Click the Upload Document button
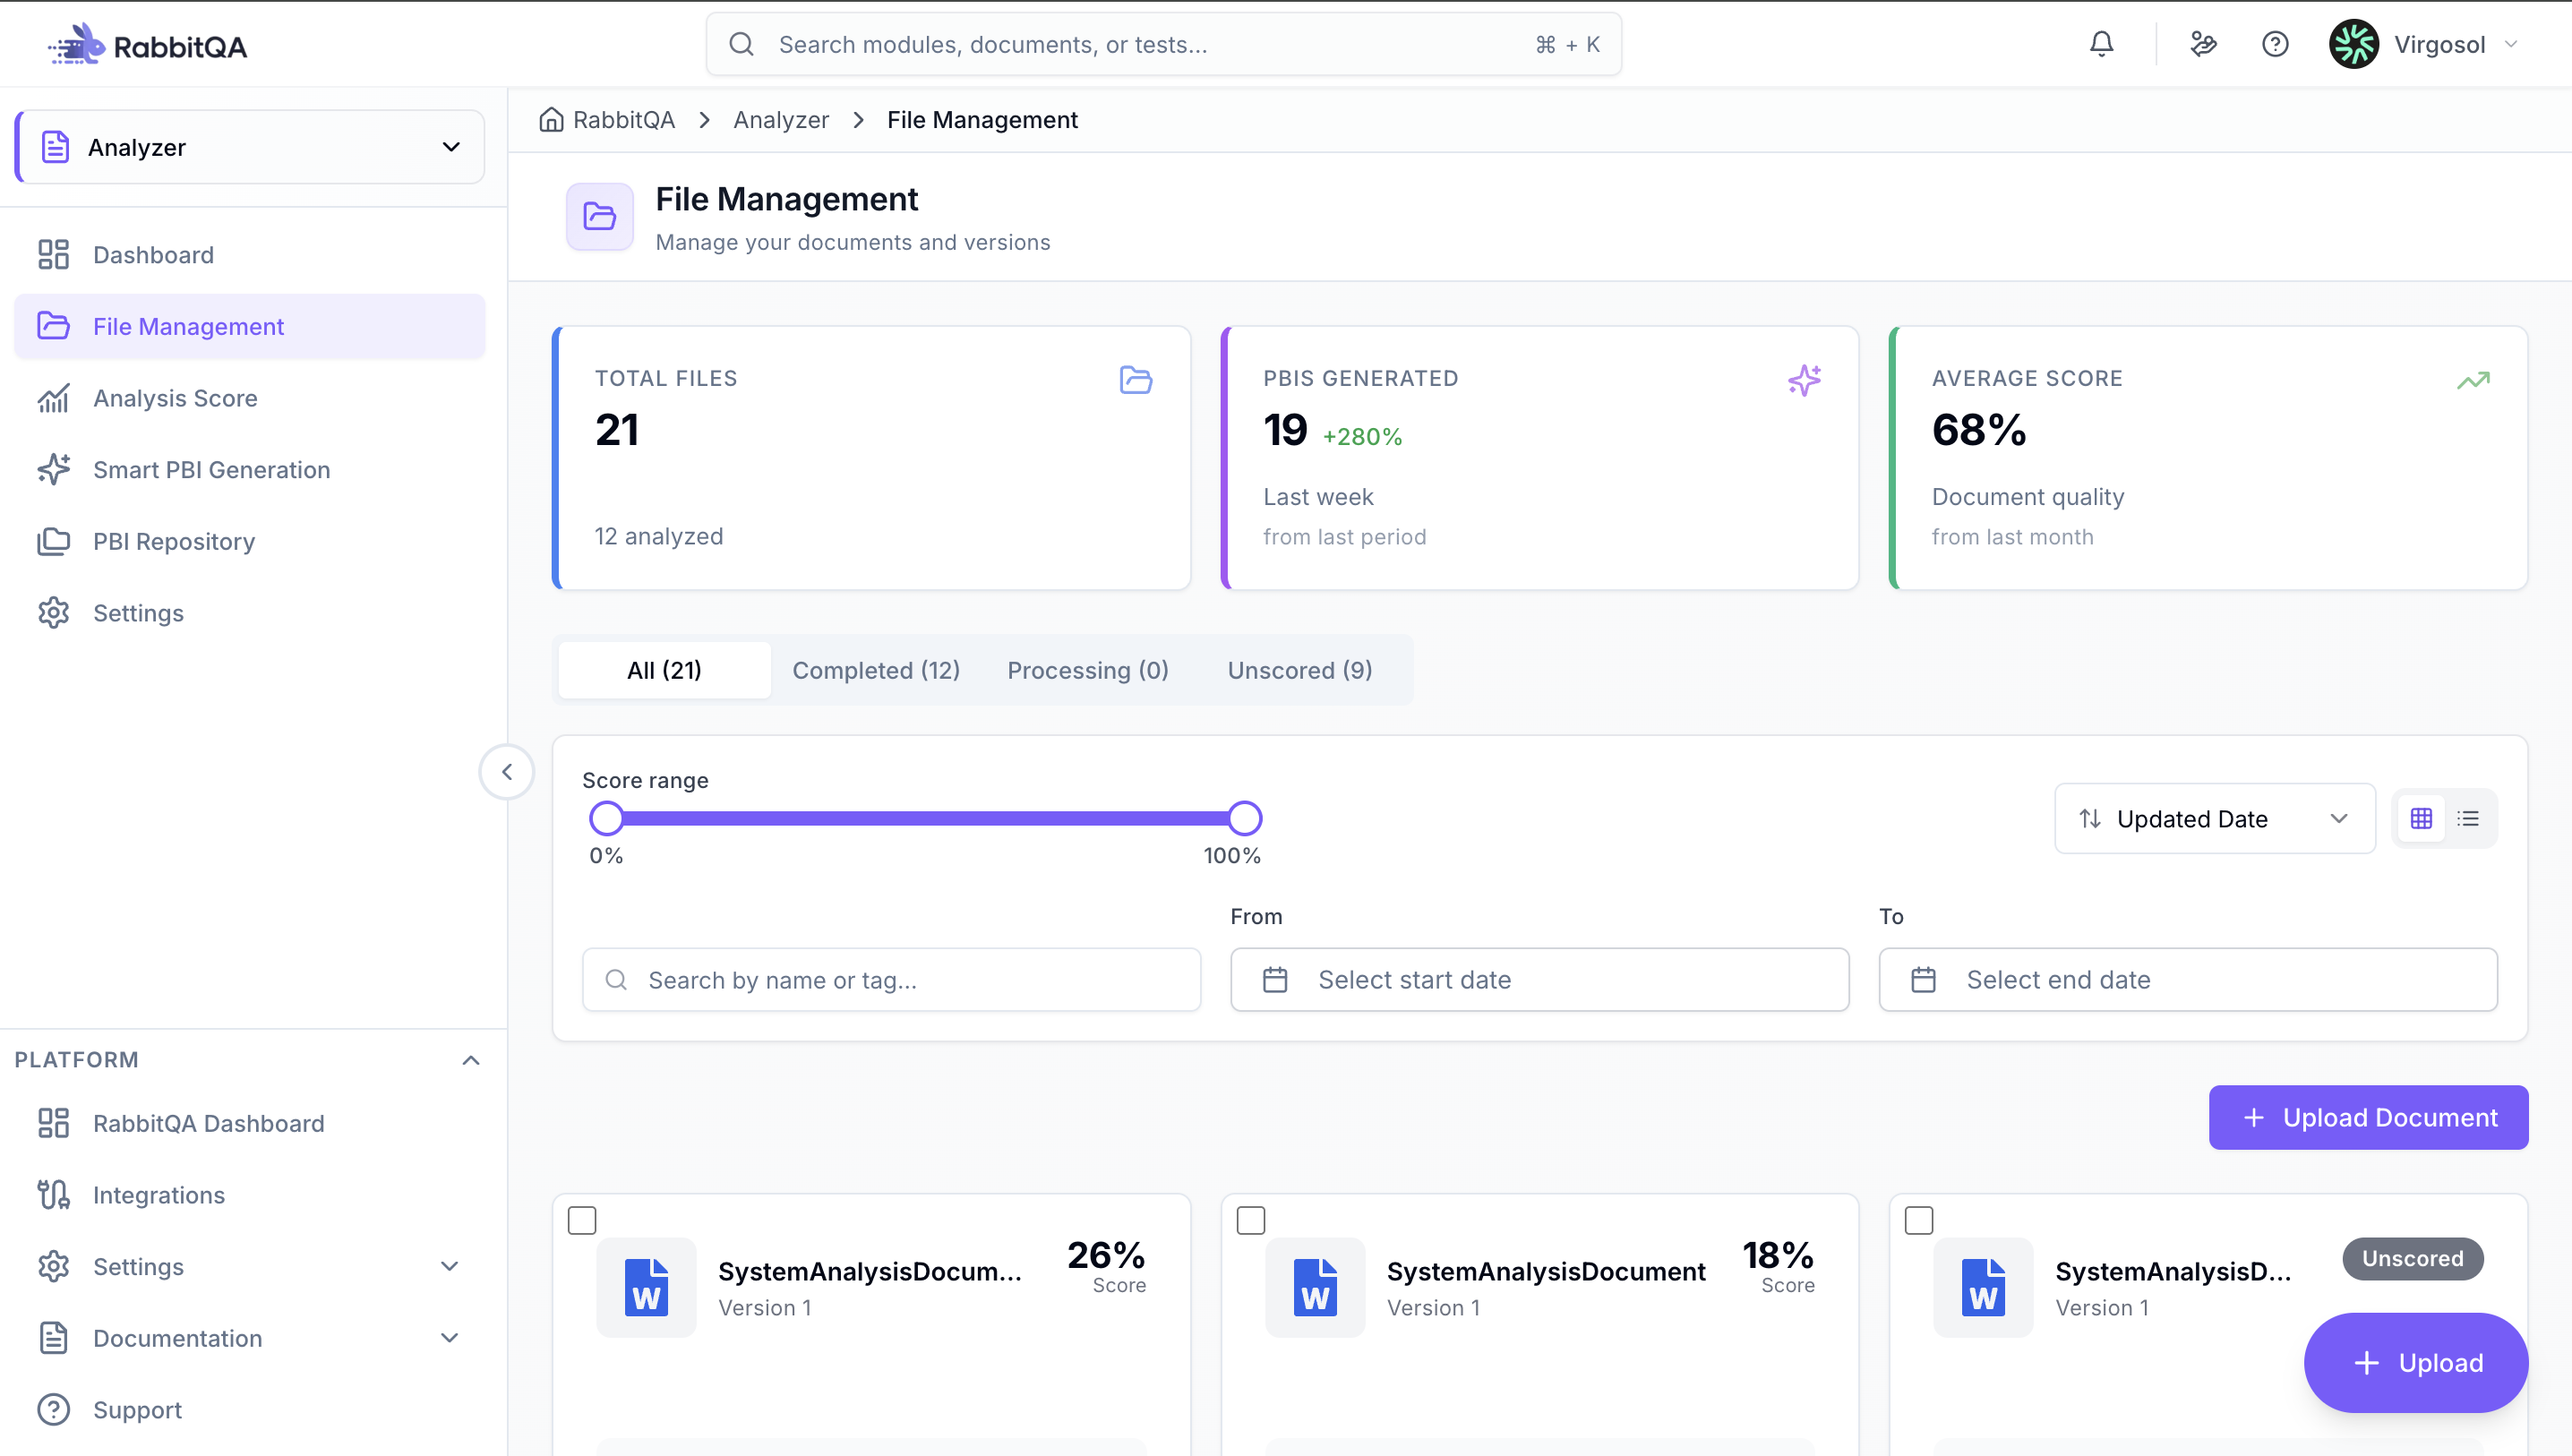Screen dimensions: 2572x1456 tap(2368, 1118)
